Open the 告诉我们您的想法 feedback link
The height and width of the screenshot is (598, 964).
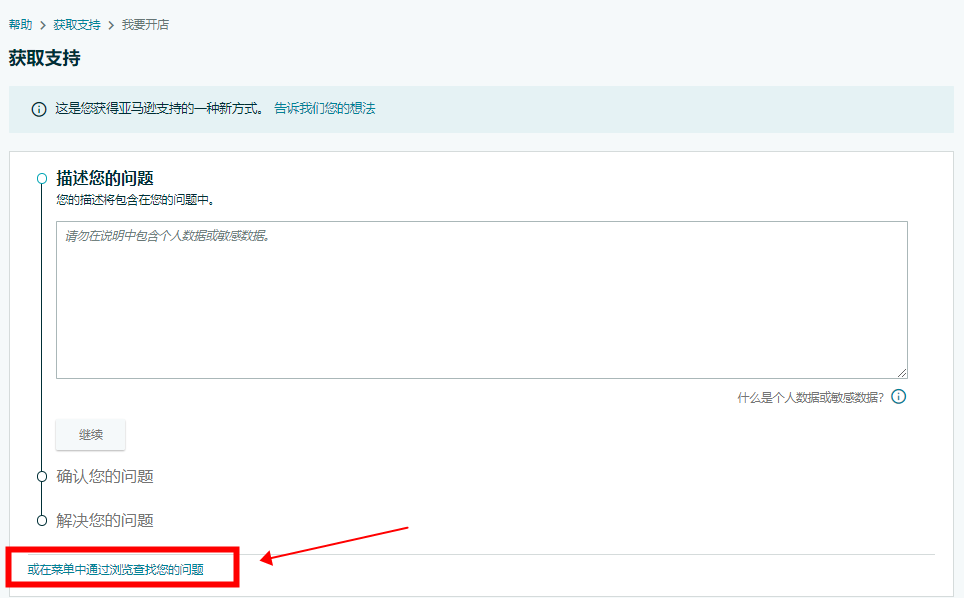(325, 108)
